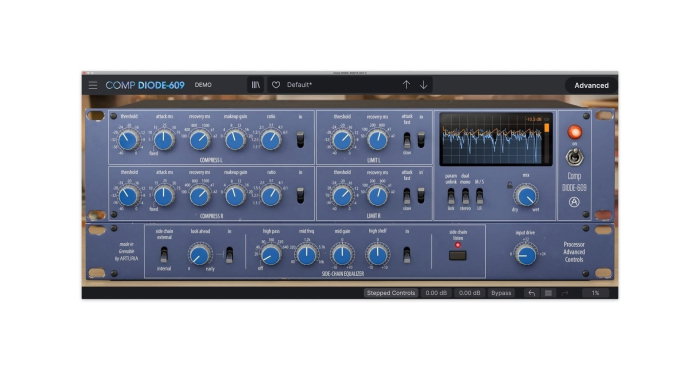This screenshot has width=700, height=372.
Task: Click the side-chain EQ mid gain knob
Action: pyautogui.click(x=342, y=255)
